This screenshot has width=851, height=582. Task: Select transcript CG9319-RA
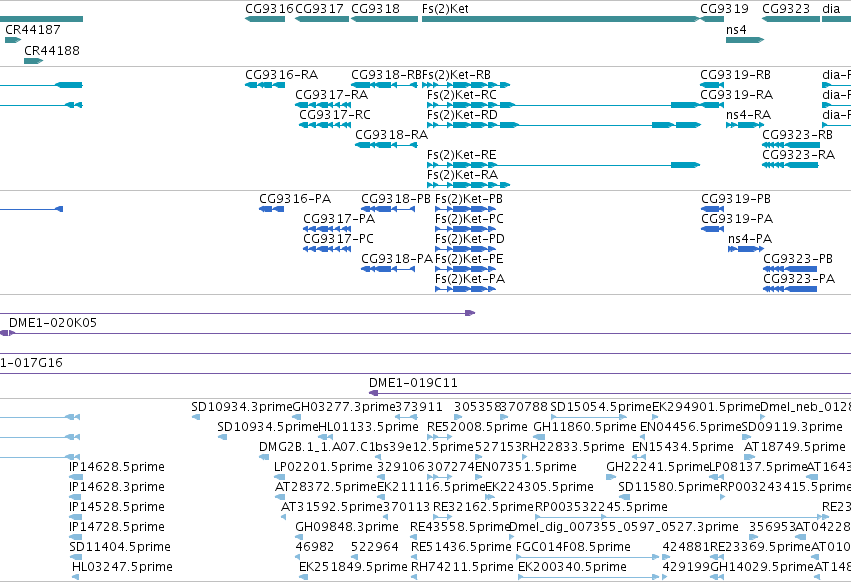click(736, 95)
